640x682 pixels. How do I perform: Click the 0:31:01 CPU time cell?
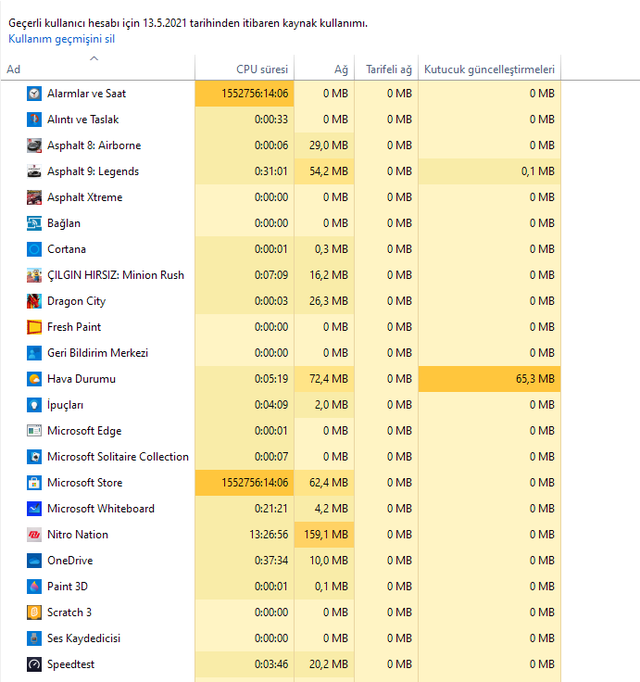(245, 171)
